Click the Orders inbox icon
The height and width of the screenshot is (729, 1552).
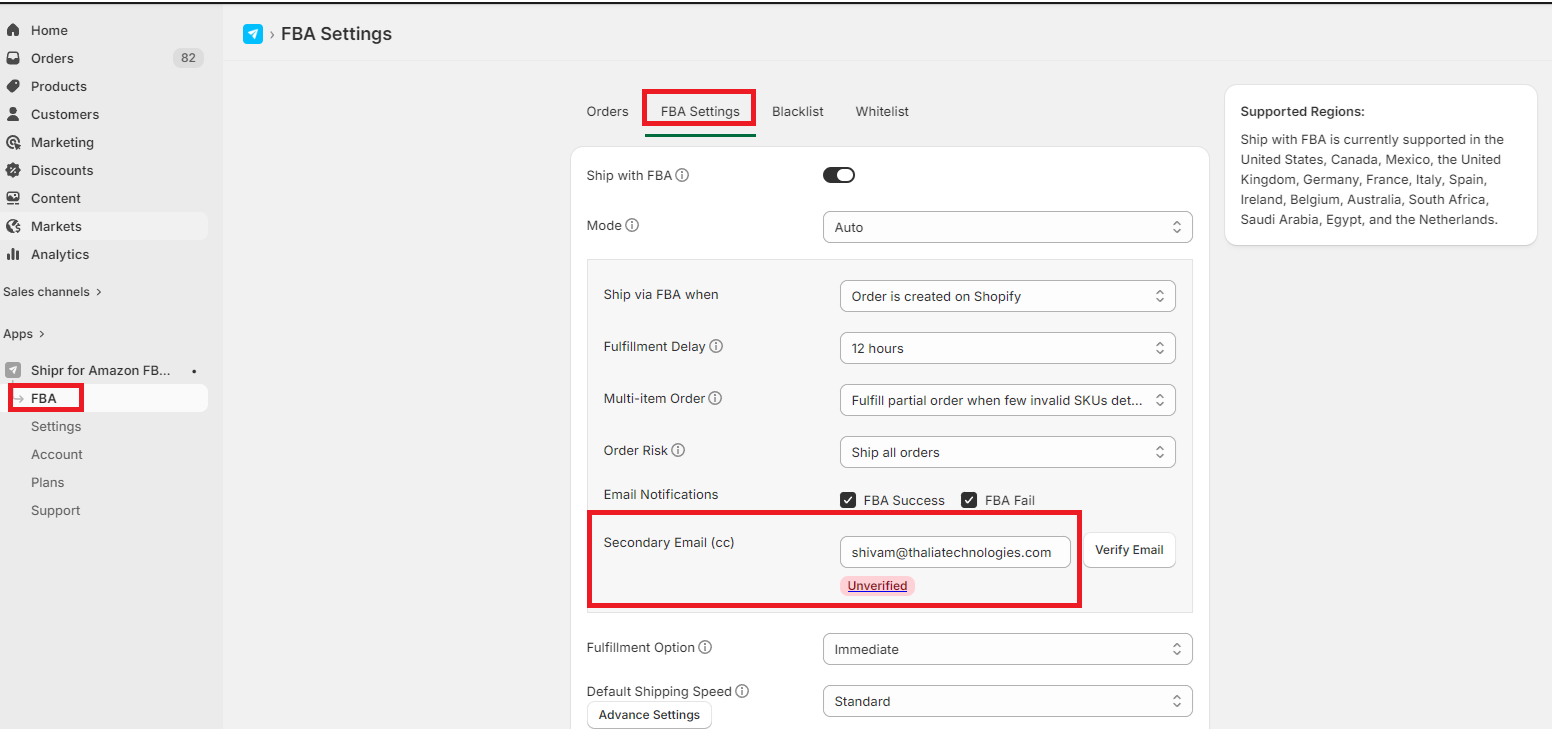[x=13, y=58]
